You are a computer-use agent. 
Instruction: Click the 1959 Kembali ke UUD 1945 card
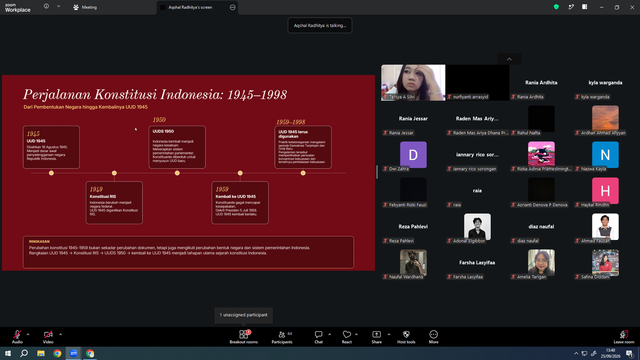click(240, 203)
